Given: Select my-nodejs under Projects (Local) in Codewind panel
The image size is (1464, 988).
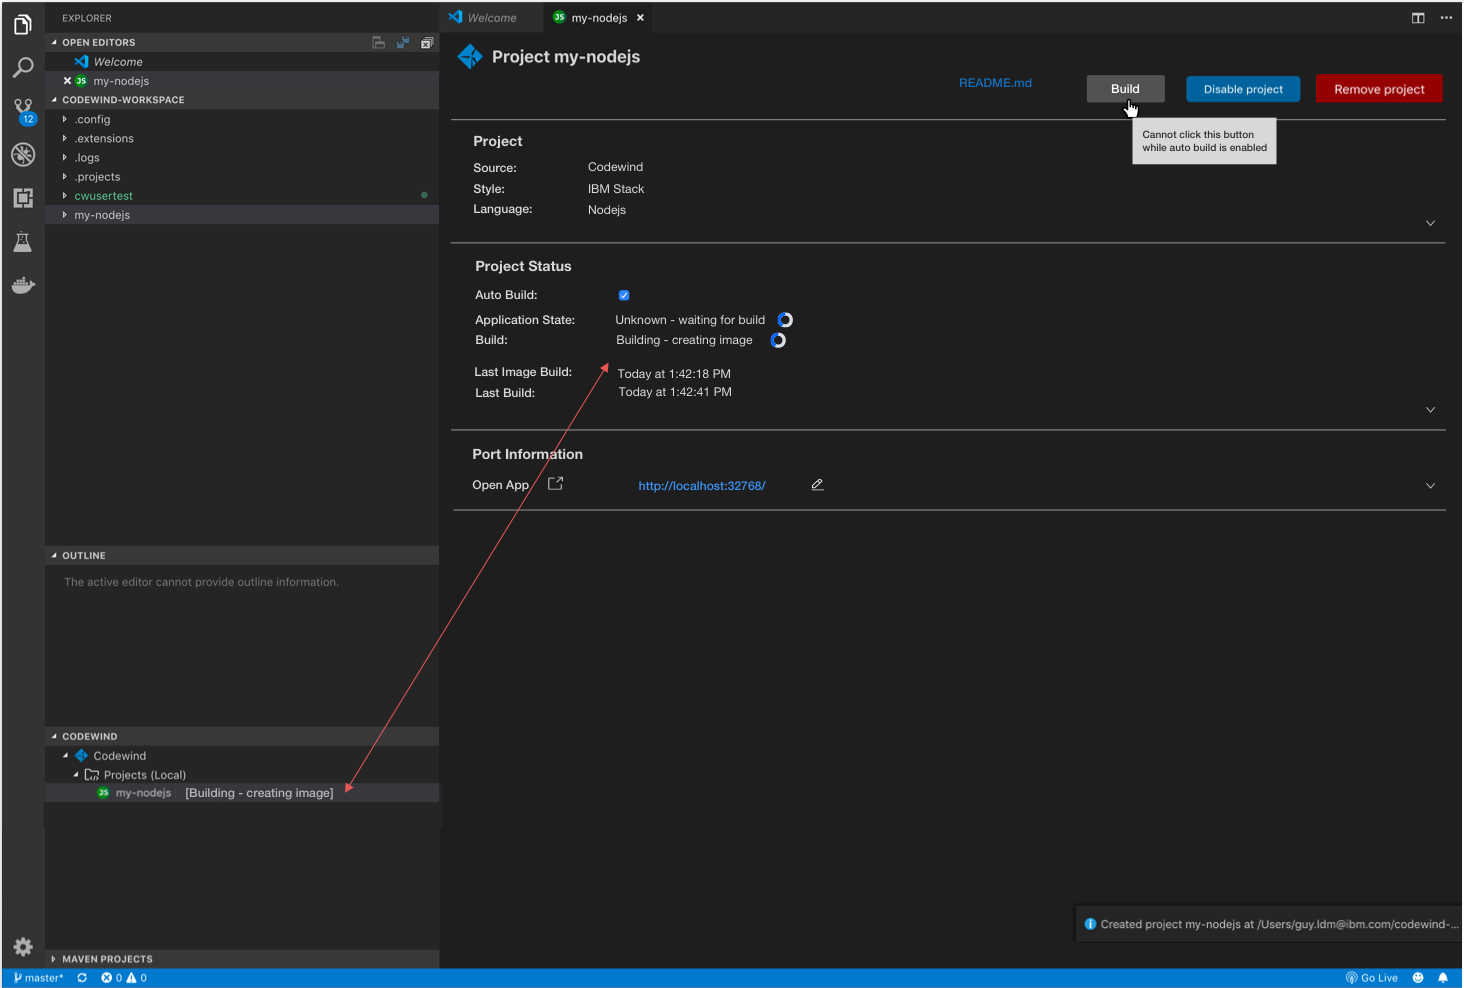Looking at the screenshot, I should [x=142, y=792].
